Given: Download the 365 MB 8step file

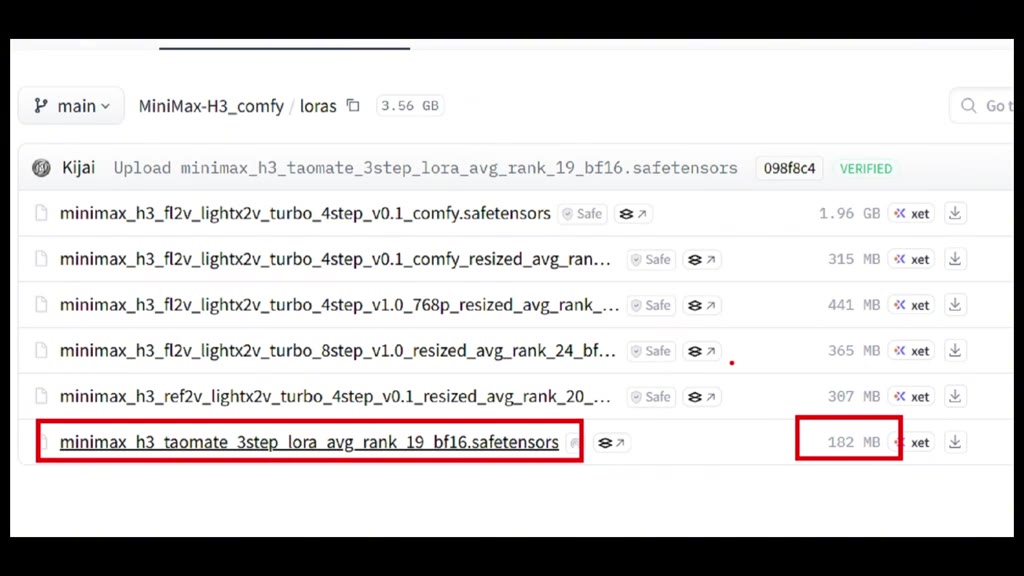Looking at the screenshot, I should [955, 351].
